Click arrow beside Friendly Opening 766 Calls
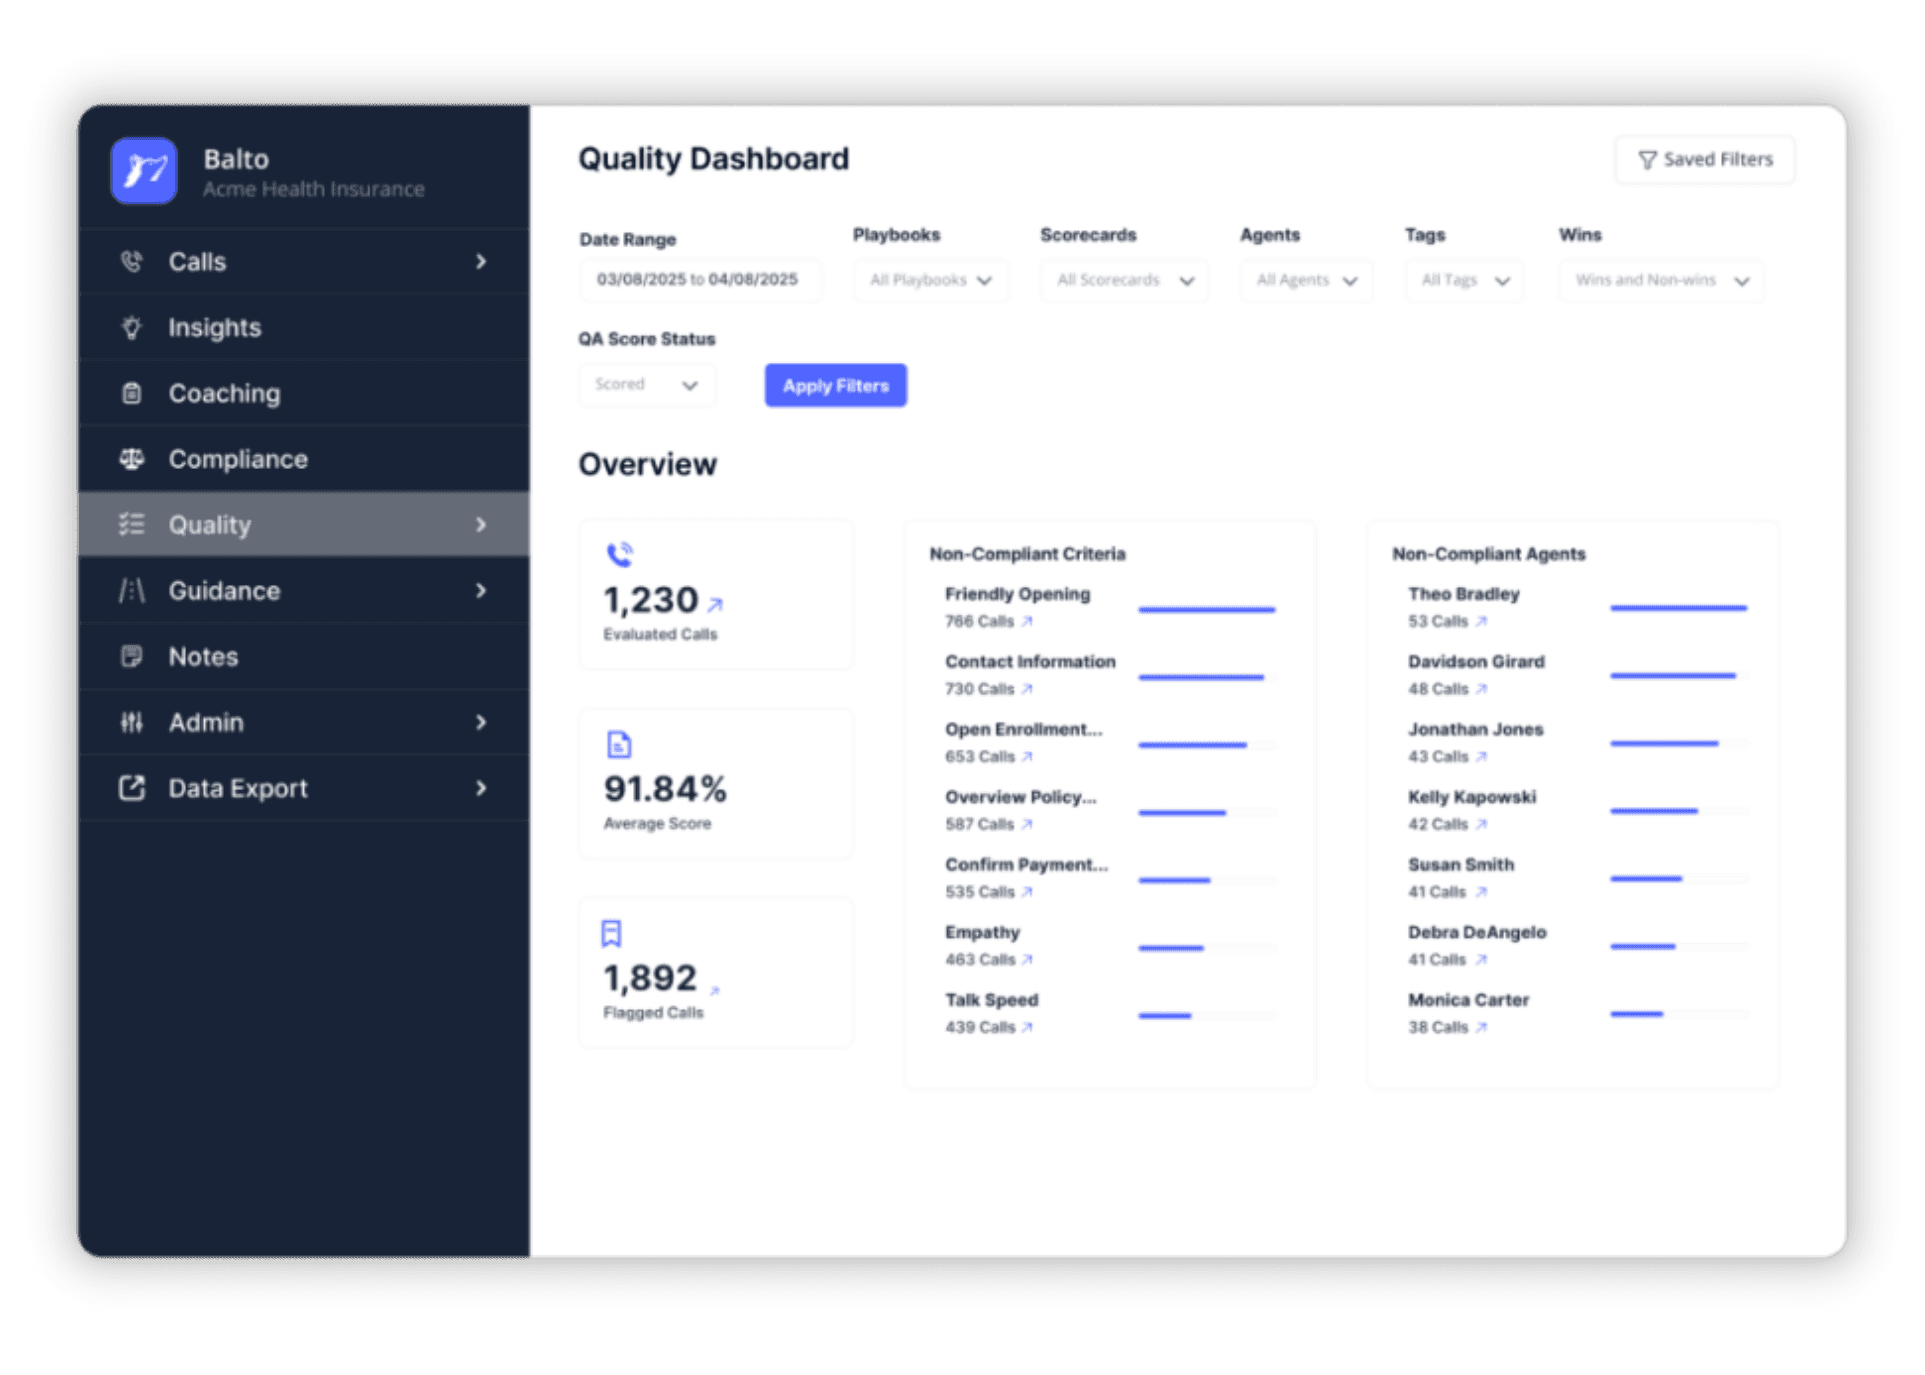The width and height of the screenshot is (1925, 1375). tap(1027, 621)
